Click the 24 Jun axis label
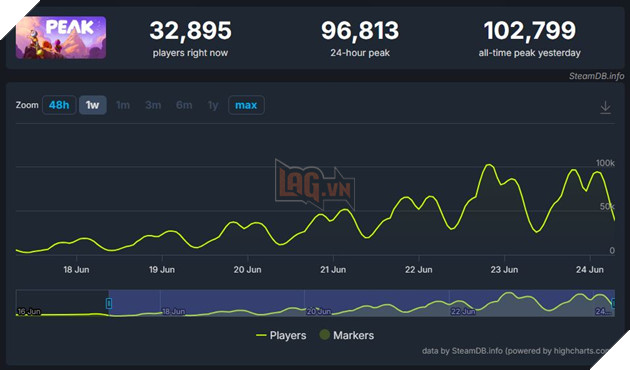This screenshot has height=370, width=630. (590, 270)
